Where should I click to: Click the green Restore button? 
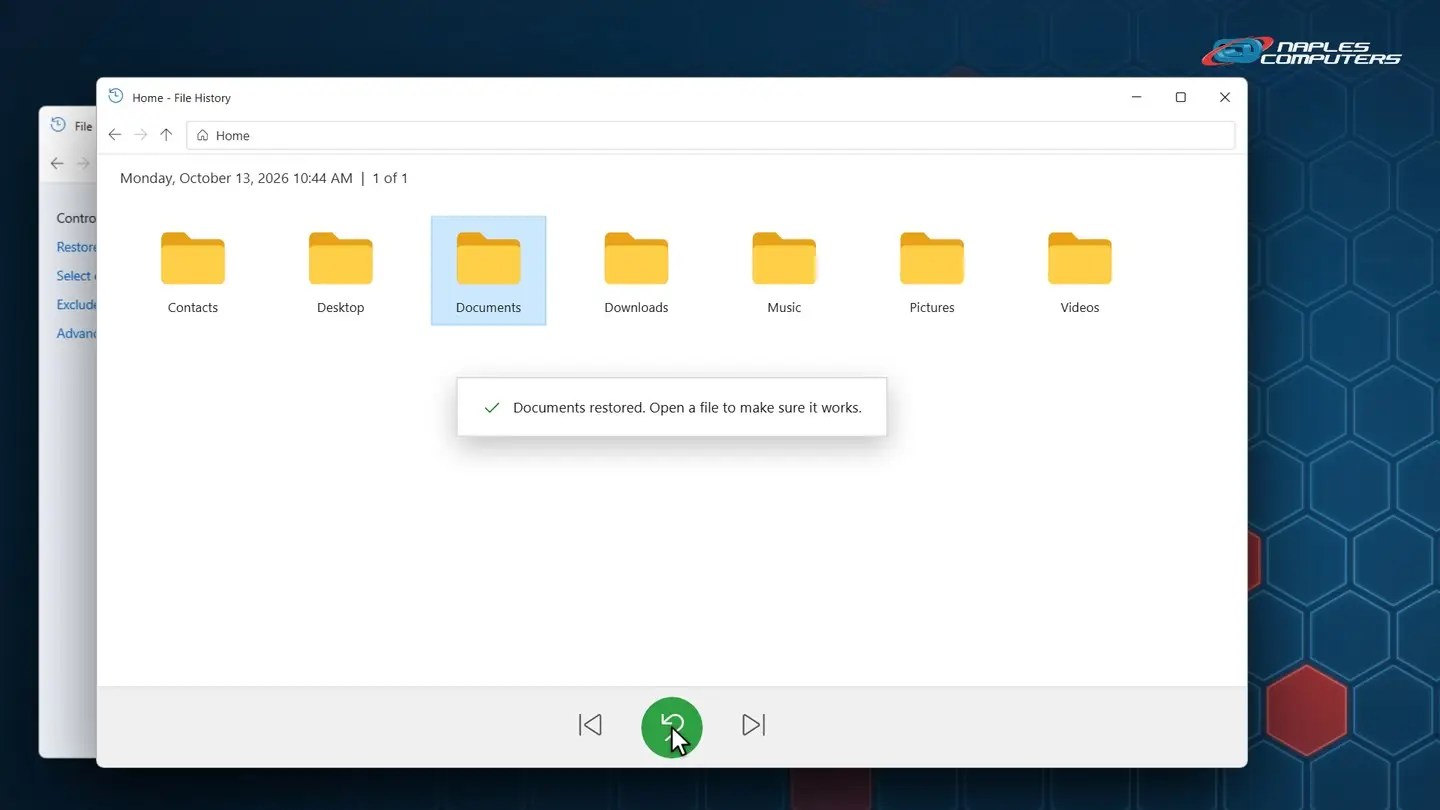[x=672, y=727]
